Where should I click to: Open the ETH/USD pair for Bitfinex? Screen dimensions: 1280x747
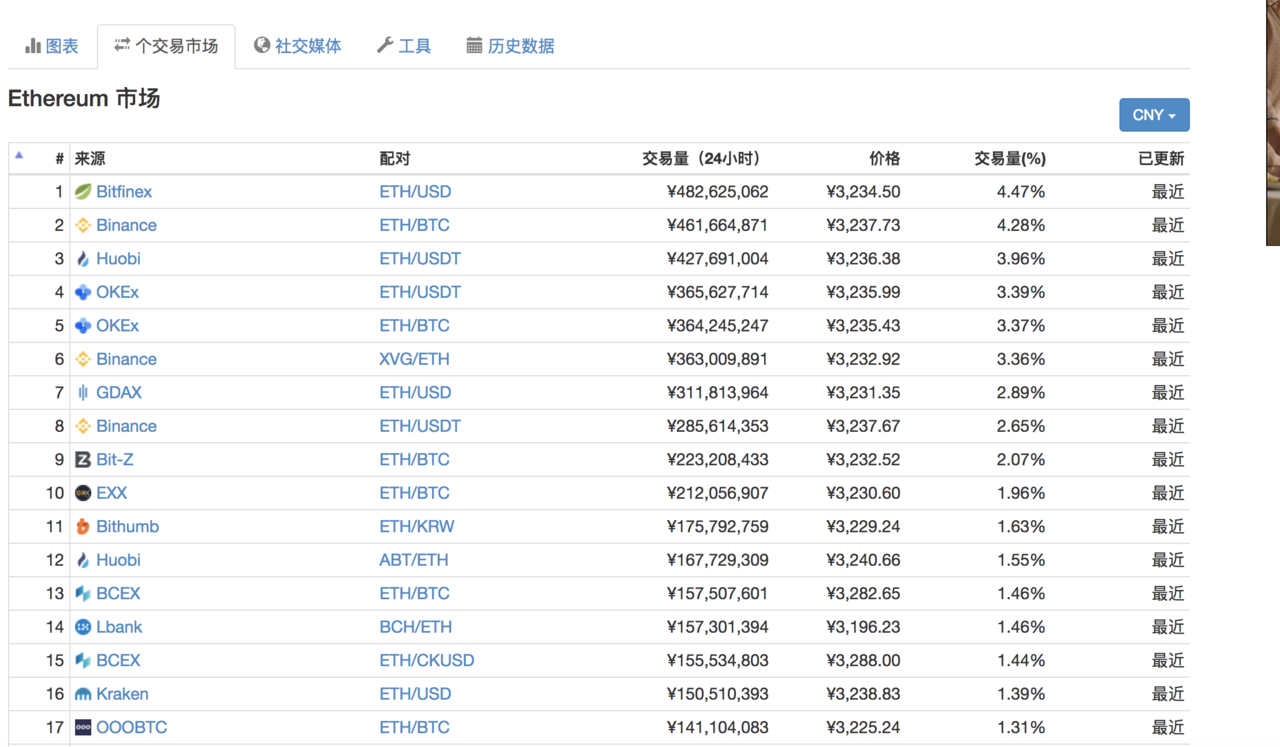tap(415, 192)
